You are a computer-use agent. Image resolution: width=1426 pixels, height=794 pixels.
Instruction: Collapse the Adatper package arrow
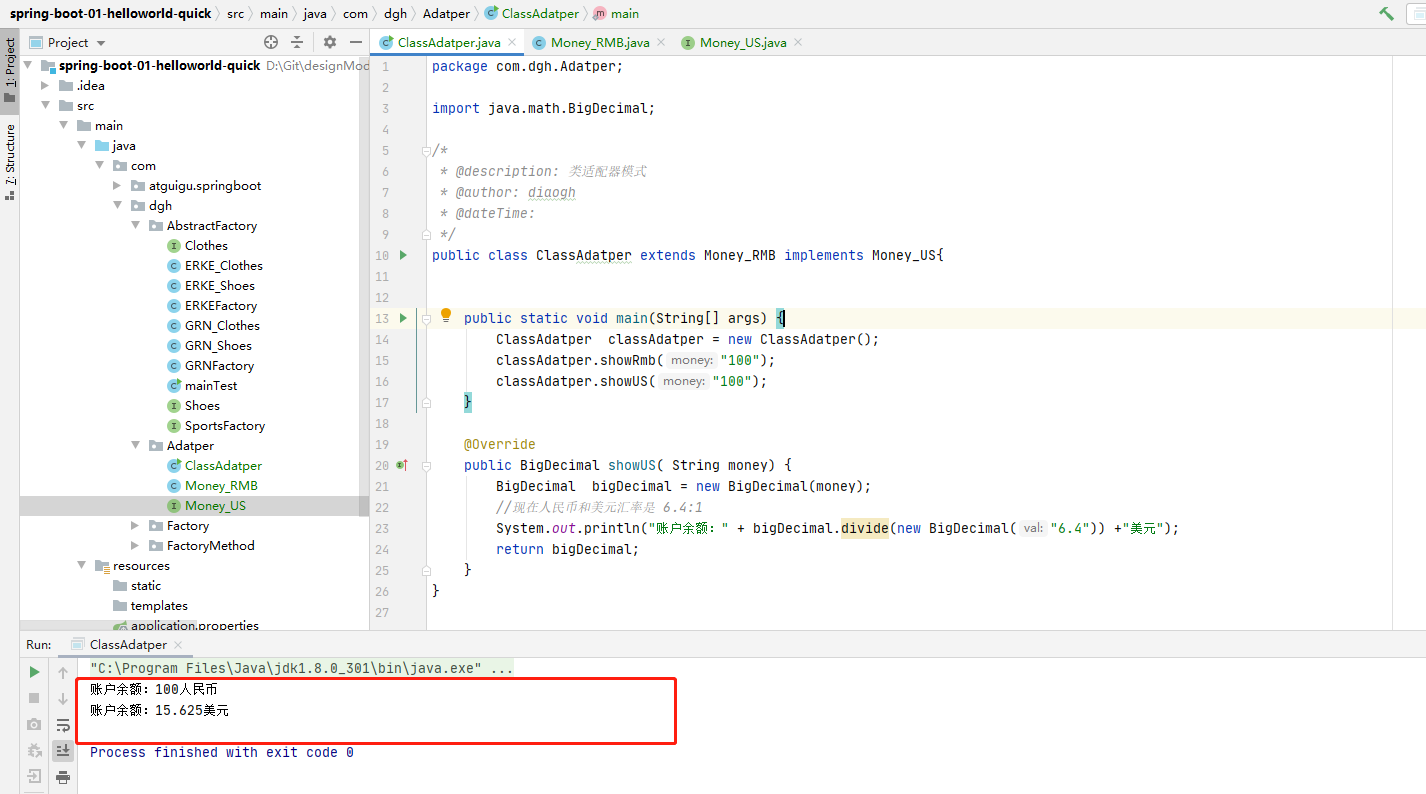135,446
